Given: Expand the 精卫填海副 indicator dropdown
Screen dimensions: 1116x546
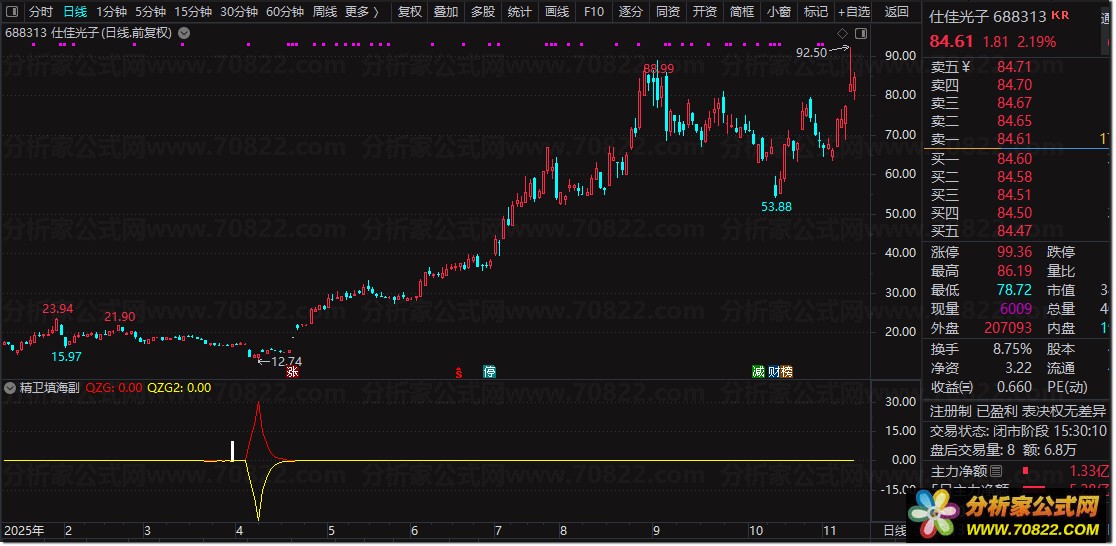Looking at the screenshot, I should (10, 388).
